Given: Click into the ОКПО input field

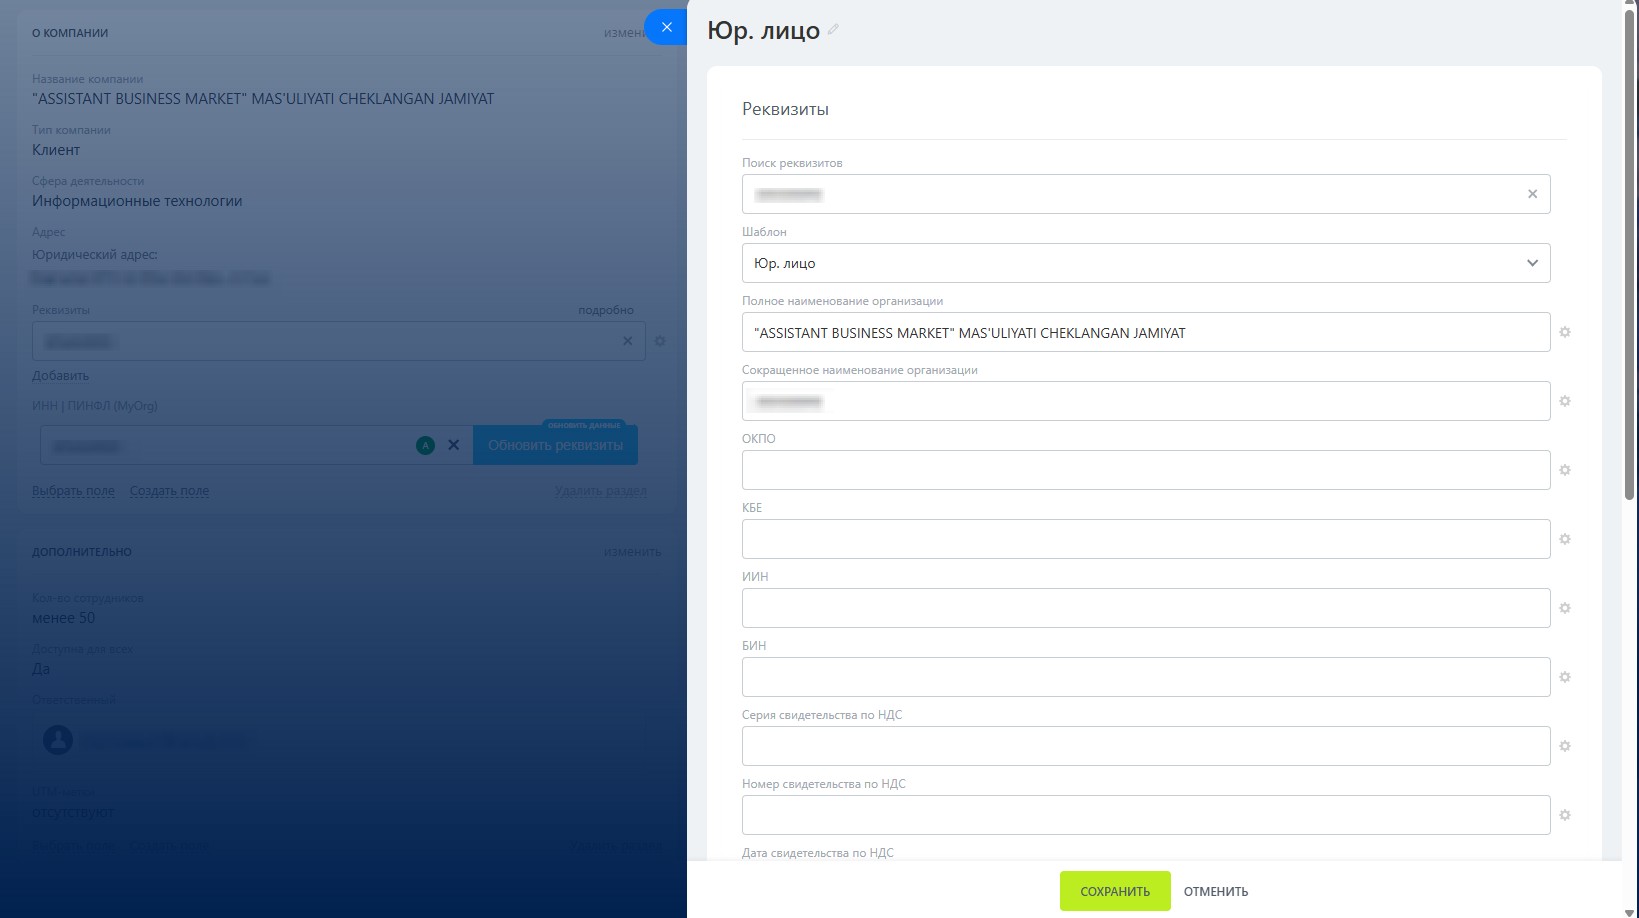Looking at the screenshot, I should coord(1146,470).
